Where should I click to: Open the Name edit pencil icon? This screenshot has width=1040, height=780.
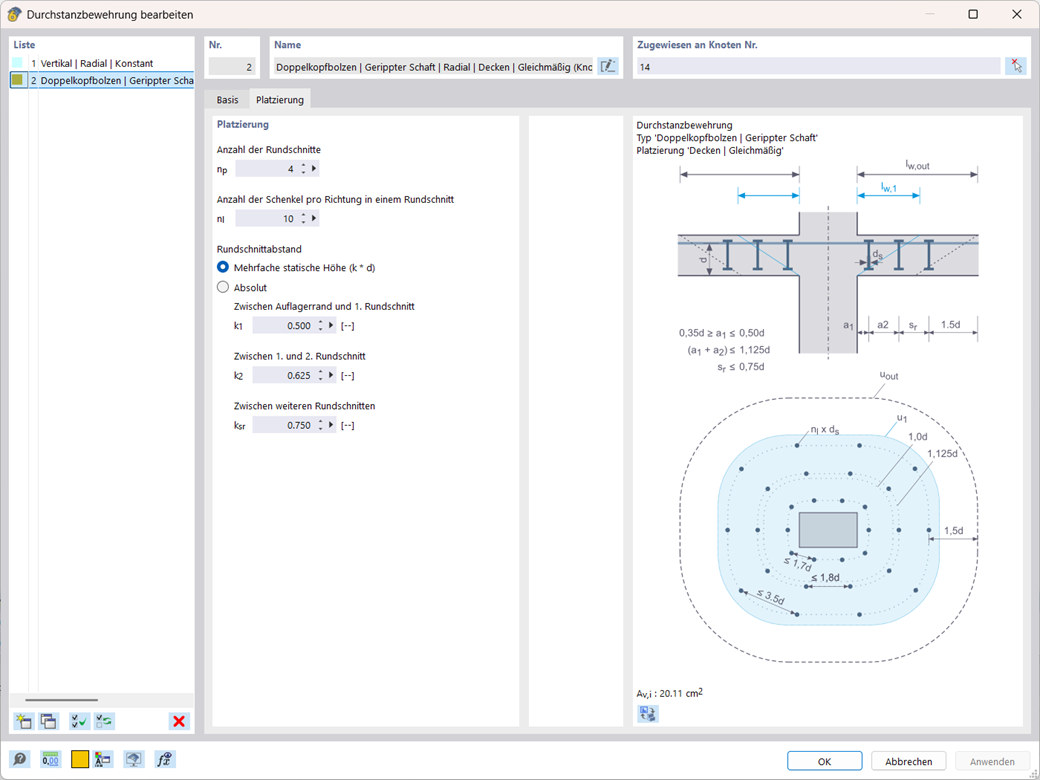(x=608, y=65)
